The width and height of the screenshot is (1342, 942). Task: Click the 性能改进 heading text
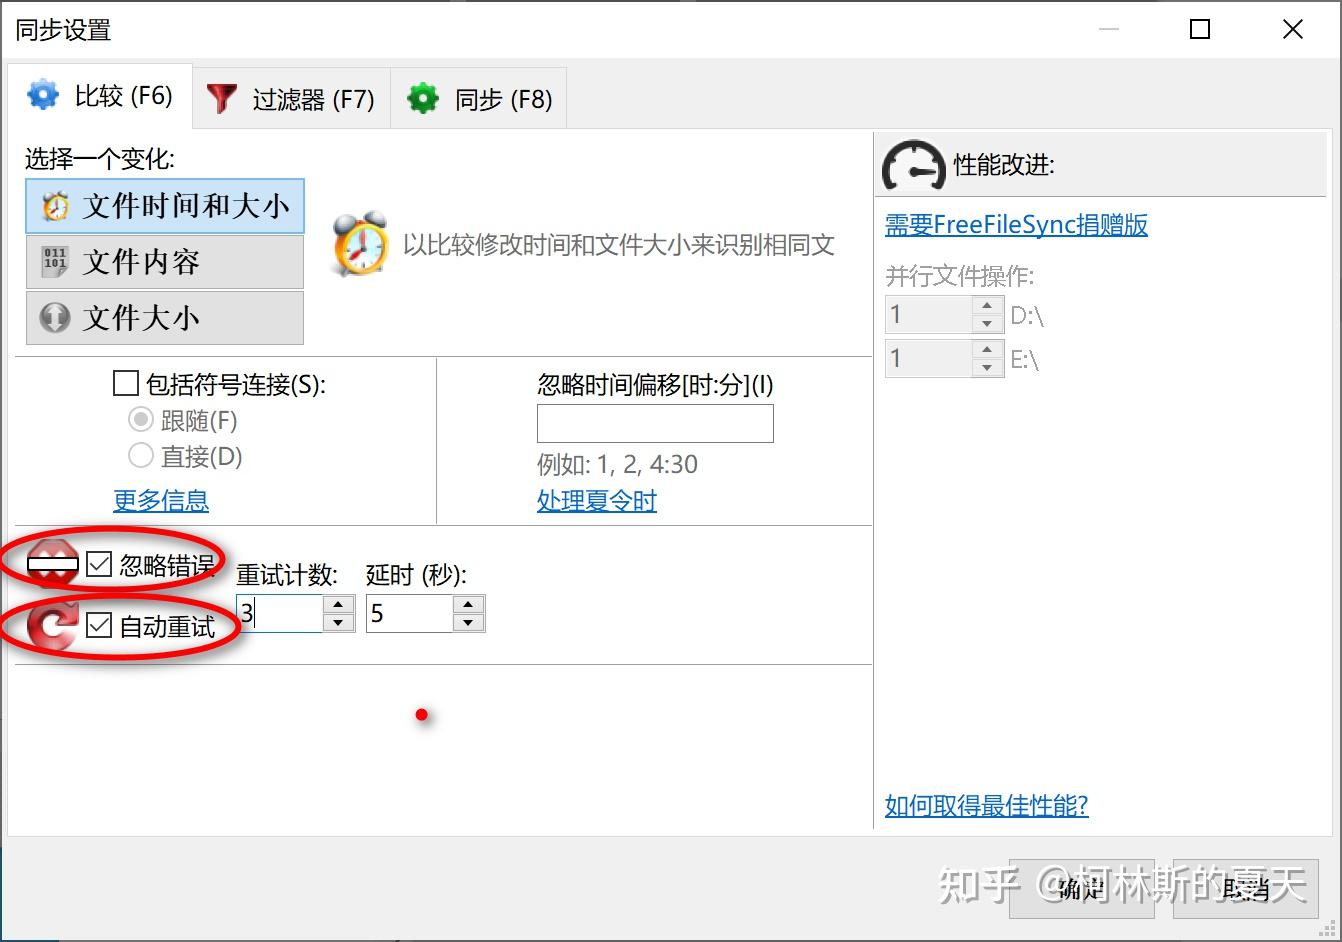[x=1004, y=165]
